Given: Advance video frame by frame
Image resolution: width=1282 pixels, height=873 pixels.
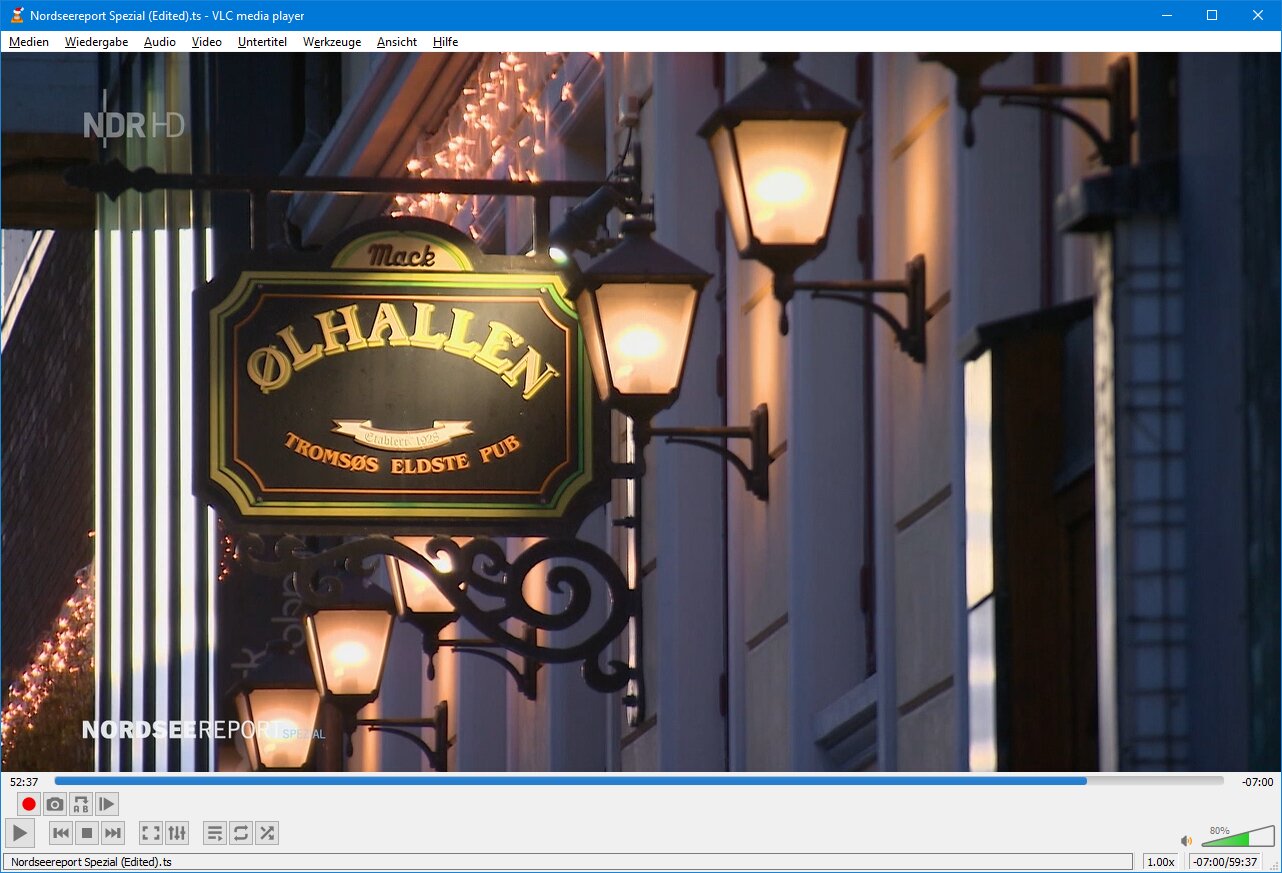Looking at the screenshot, I should click(x=107, y=804).
